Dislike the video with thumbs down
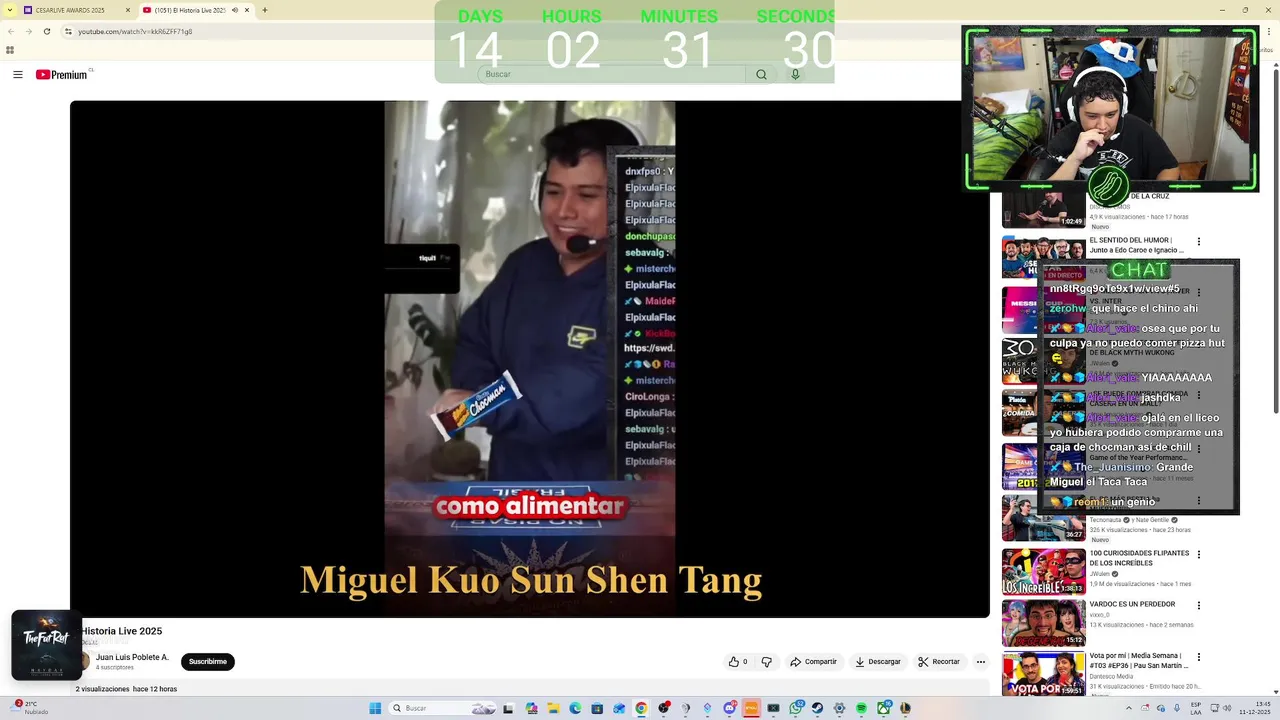This screenshot has height=720, width=1280. click(767, 661)
